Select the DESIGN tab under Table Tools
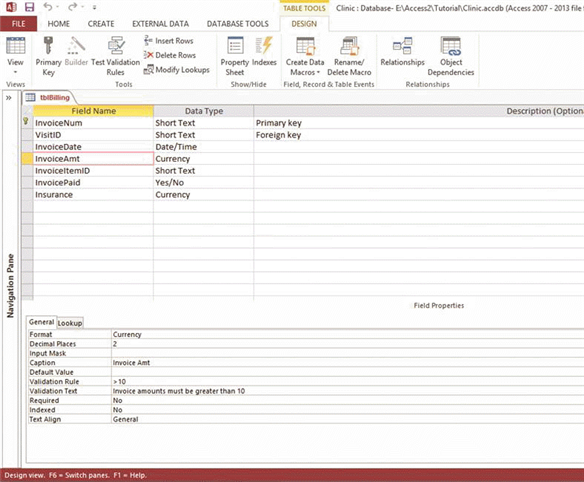 coord(304,24)
